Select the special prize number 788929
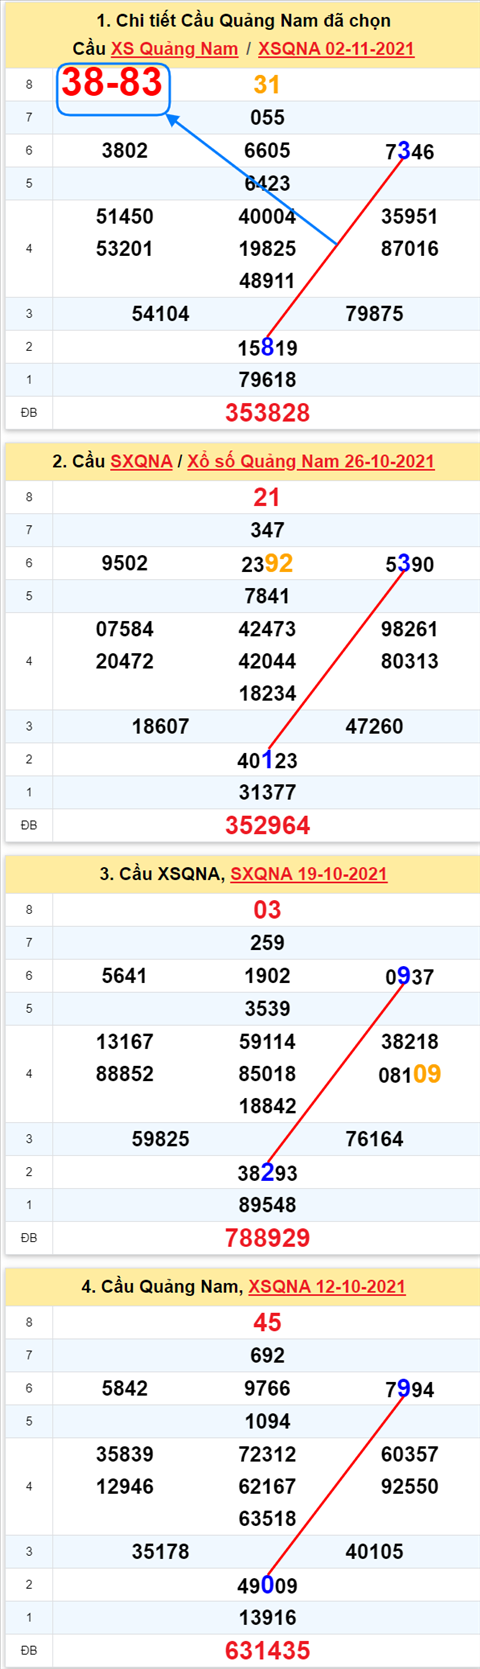The height and width of the screenshot is (1669, 480). coord(268,1238)
